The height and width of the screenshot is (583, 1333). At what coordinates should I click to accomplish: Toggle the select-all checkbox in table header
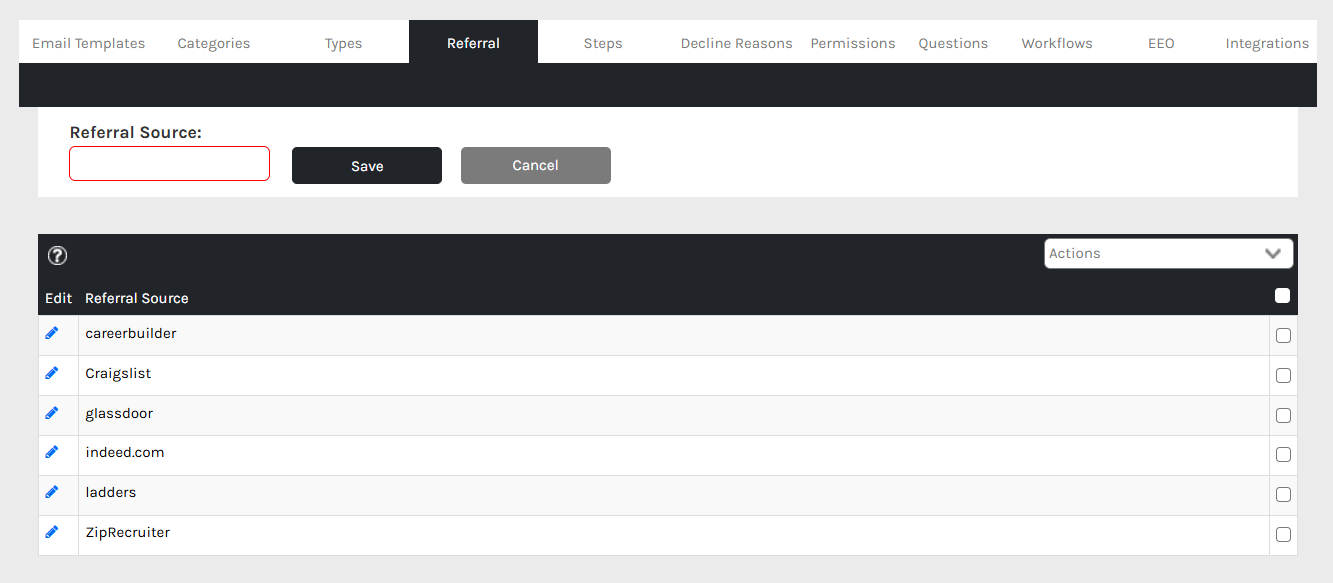(1283, 296)
